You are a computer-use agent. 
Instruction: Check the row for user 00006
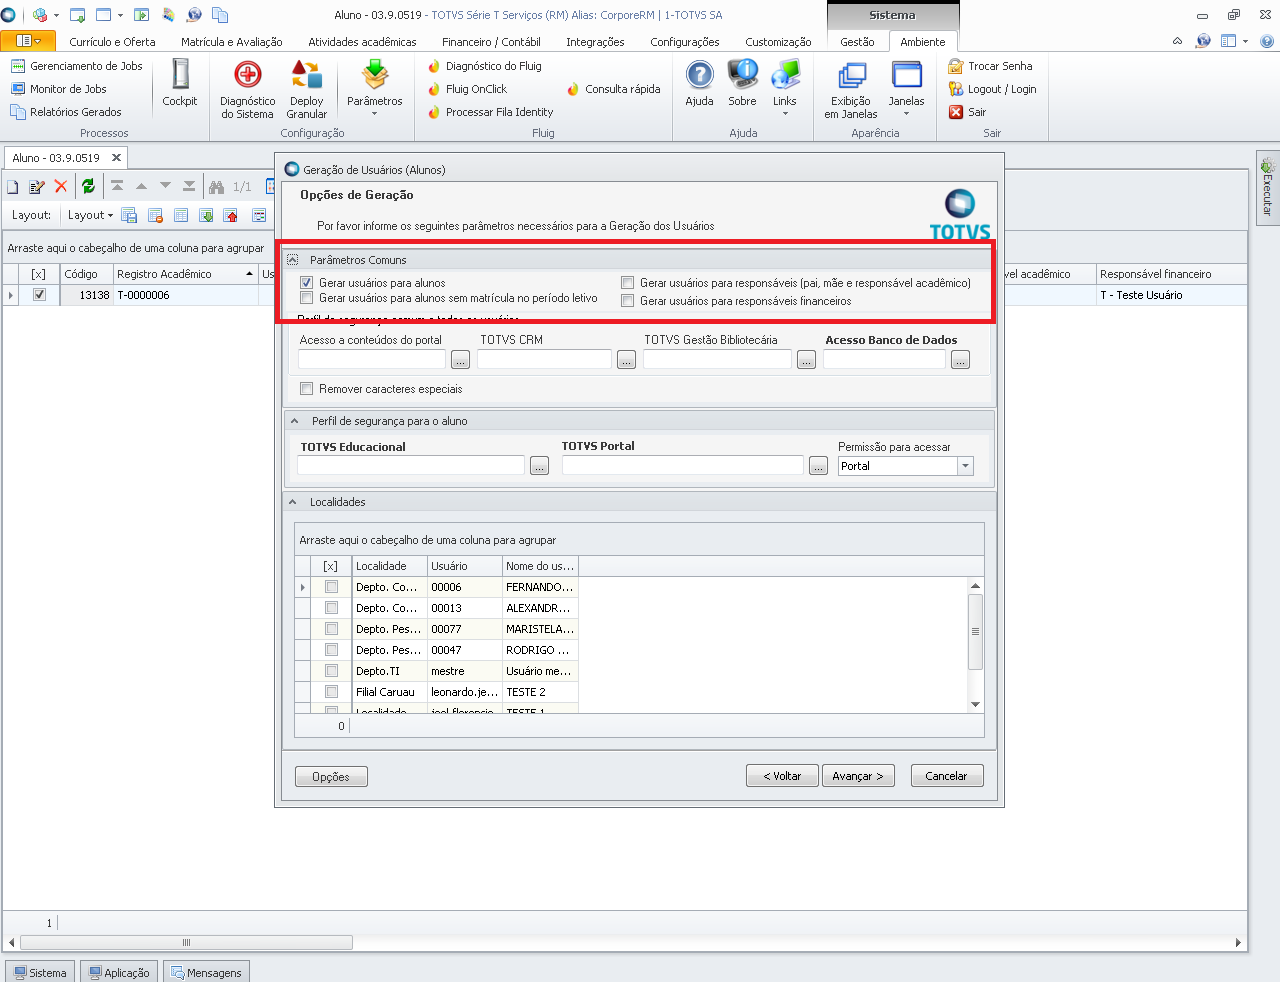[x=331, y=587]
